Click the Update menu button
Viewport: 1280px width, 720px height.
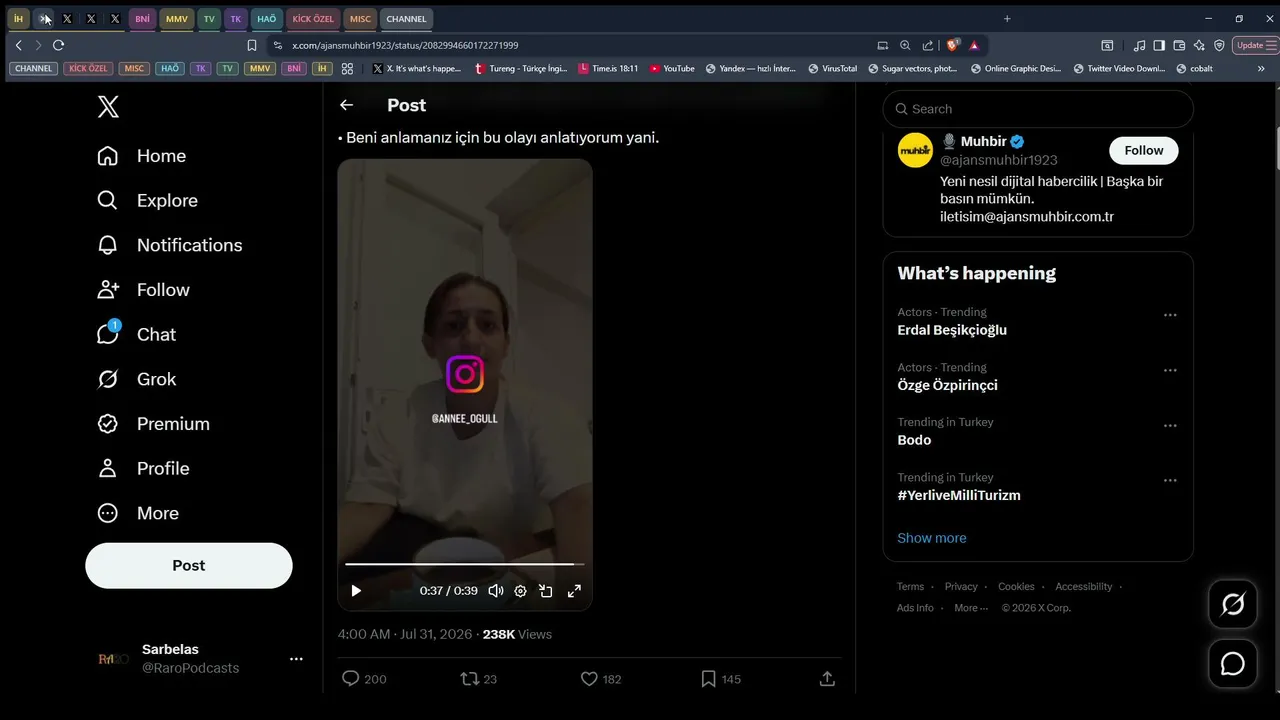[x=1254, y=45]
